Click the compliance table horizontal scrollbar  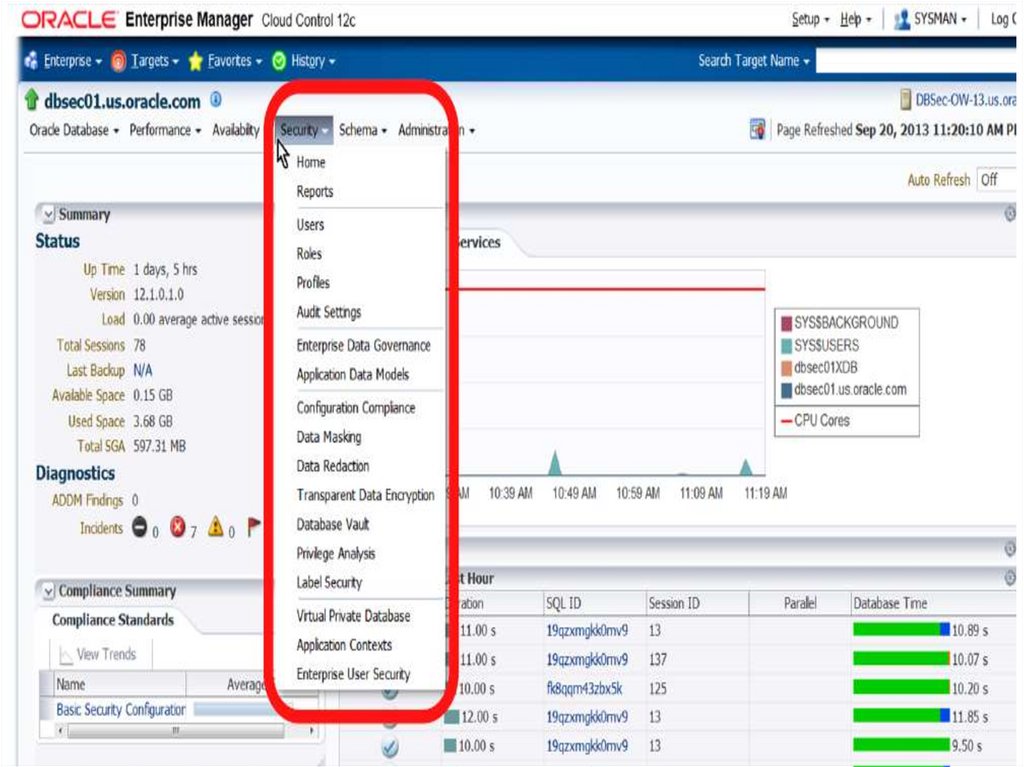[178, 730]
